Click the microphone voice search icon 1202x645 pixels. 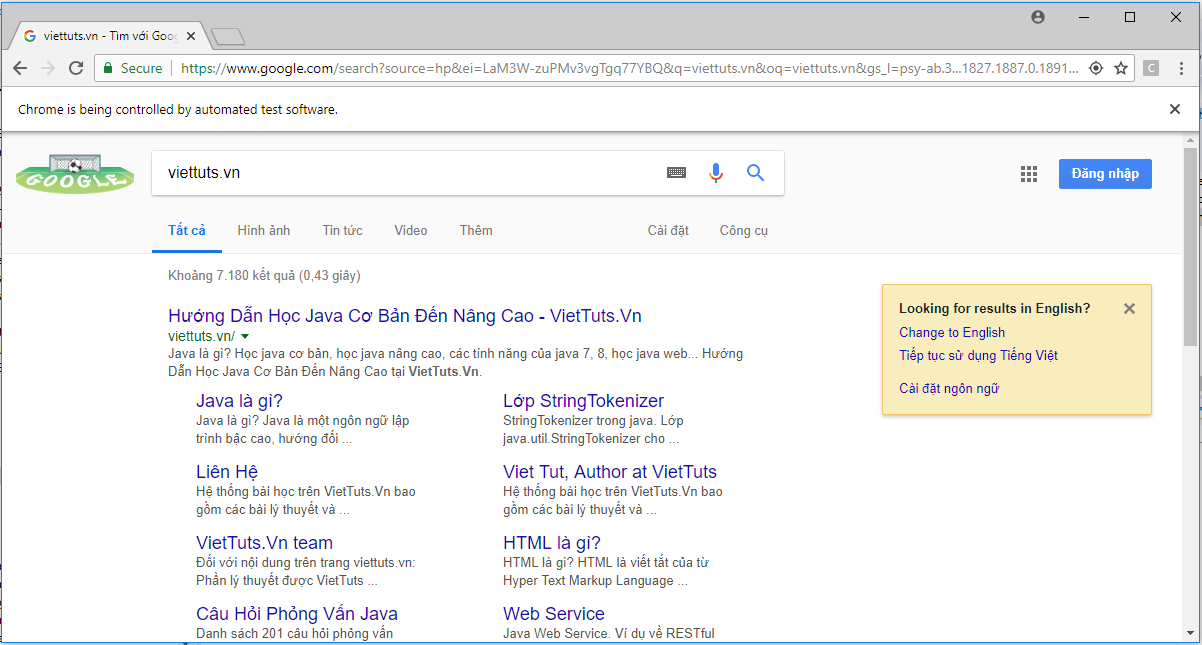pyautogui.click(x=715, y=173)
